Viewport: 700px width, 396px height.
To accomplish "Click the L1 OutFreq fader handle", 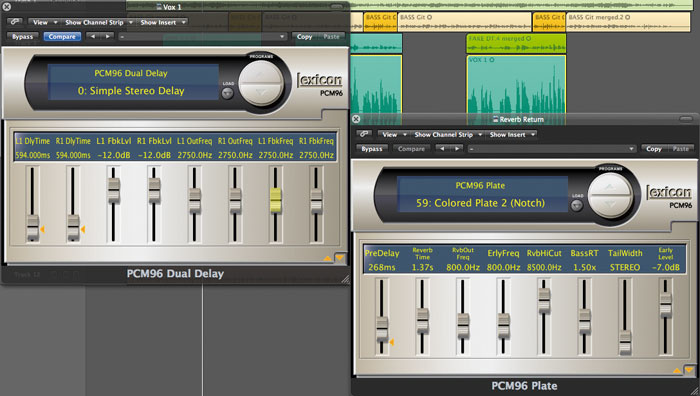I will click(195, 200).
